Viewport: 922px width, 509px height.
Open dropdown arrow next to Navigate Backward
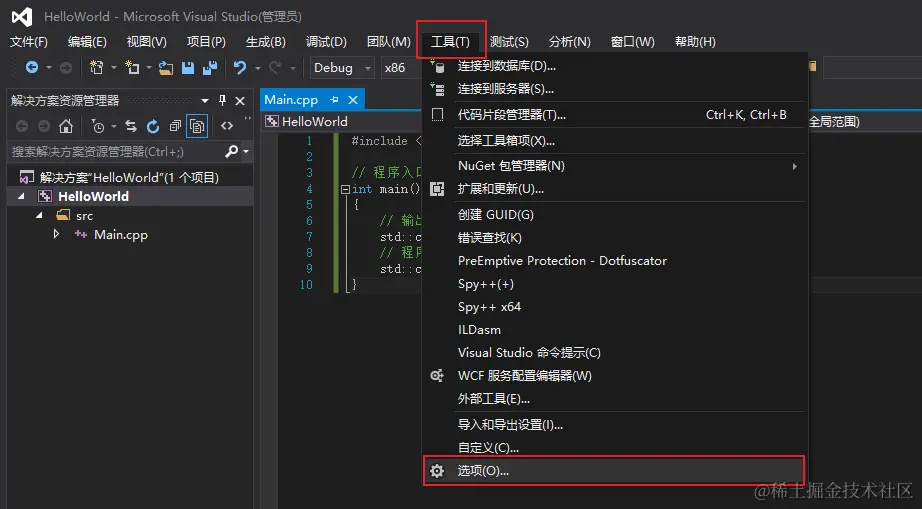(x=49, y=68)
